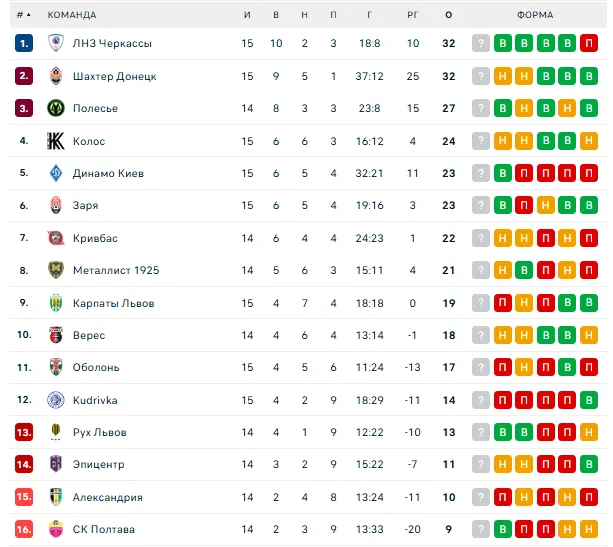Click the Колос team logo
This screenshot has width=613, height=547.
pos(56,141)
